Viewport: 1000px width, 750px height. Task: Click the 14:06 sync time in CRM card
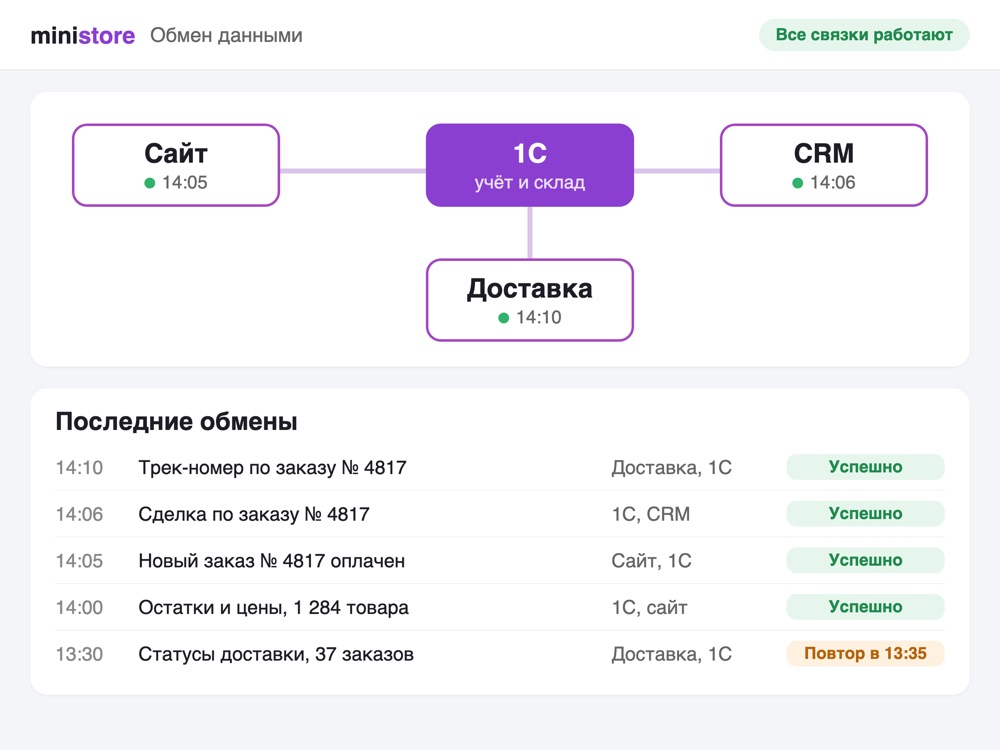(833, 182)
